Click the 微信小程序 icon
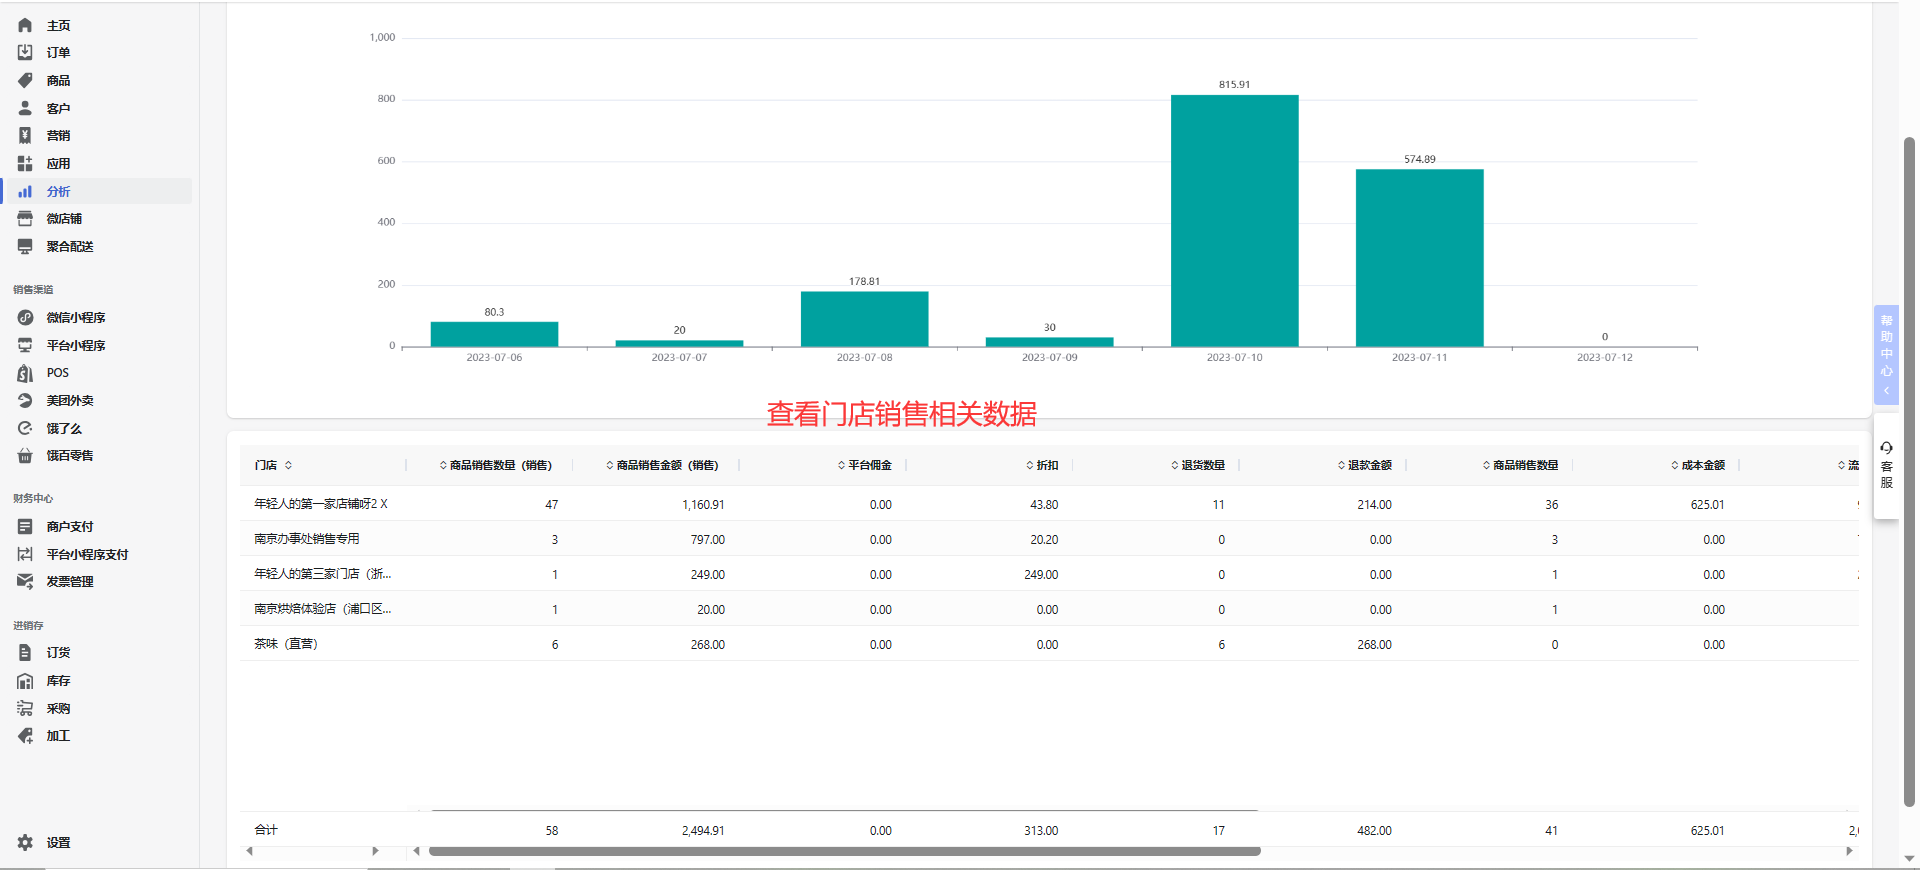Screen dimensions: 1920x870 click(25, 317)
